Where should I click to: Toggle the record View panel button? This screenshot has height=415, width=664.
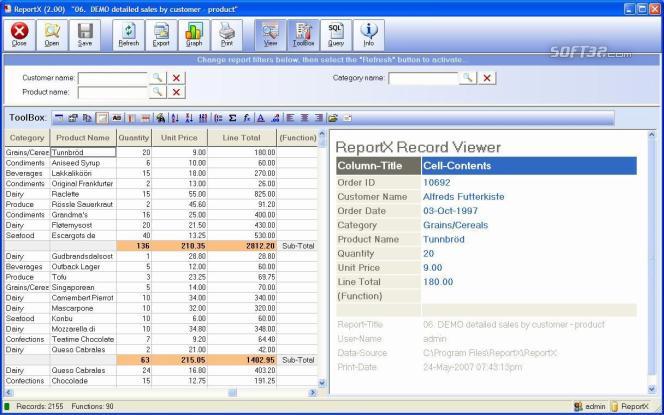click(270, 35)
